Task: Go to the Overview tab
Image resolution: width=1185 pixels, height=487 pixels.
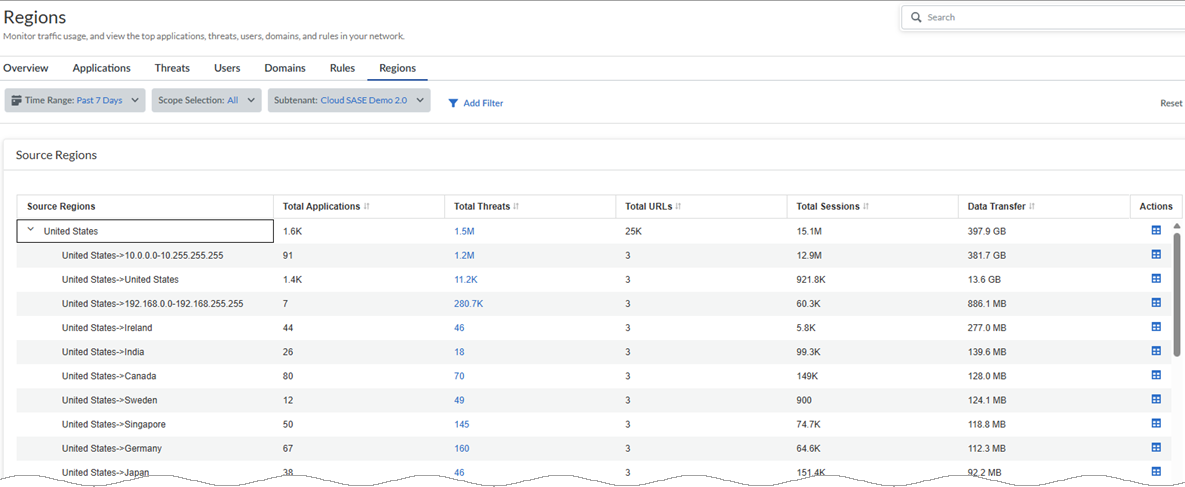Action: (x=26, y=68)
